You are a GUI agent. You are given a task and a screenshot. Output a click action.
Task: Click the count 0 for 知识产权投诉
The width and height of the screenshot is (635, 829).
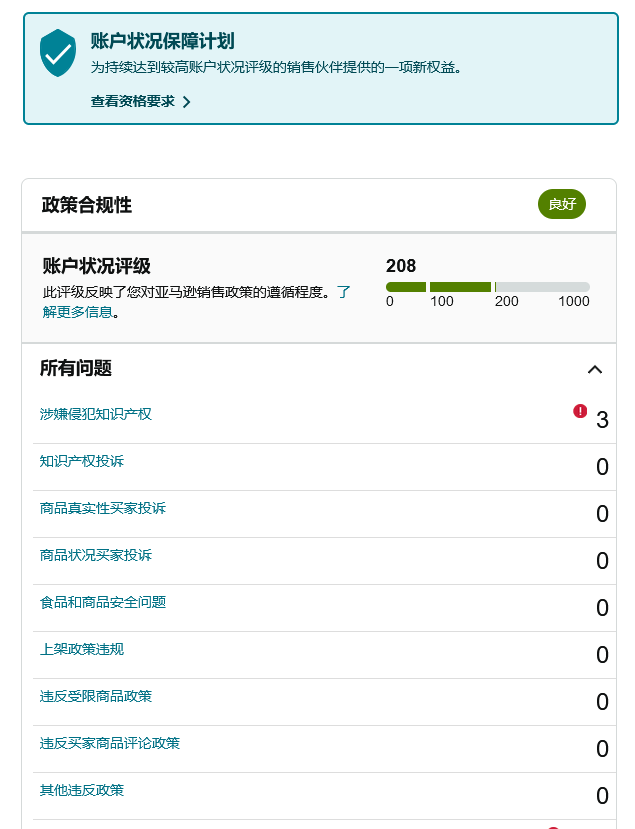[x=602, y=467]
